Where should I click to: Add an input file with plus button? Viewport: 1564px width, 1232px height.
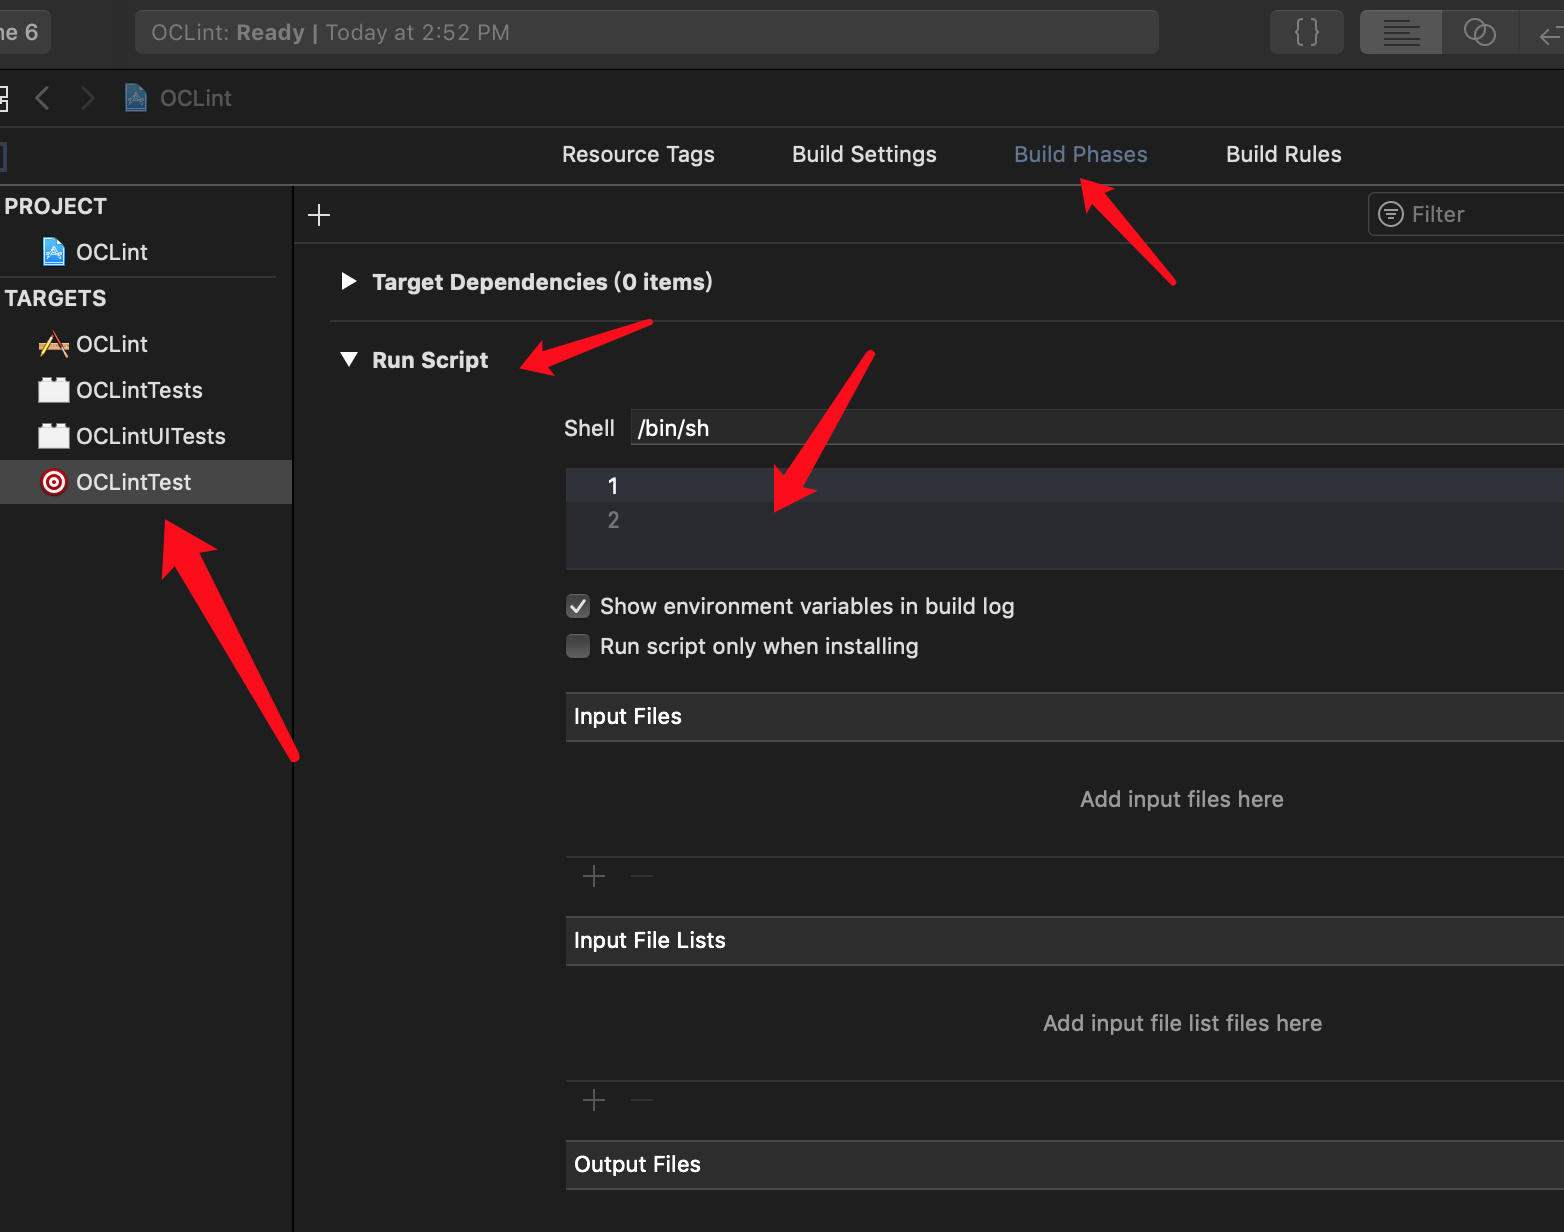[x=594, y=877]
